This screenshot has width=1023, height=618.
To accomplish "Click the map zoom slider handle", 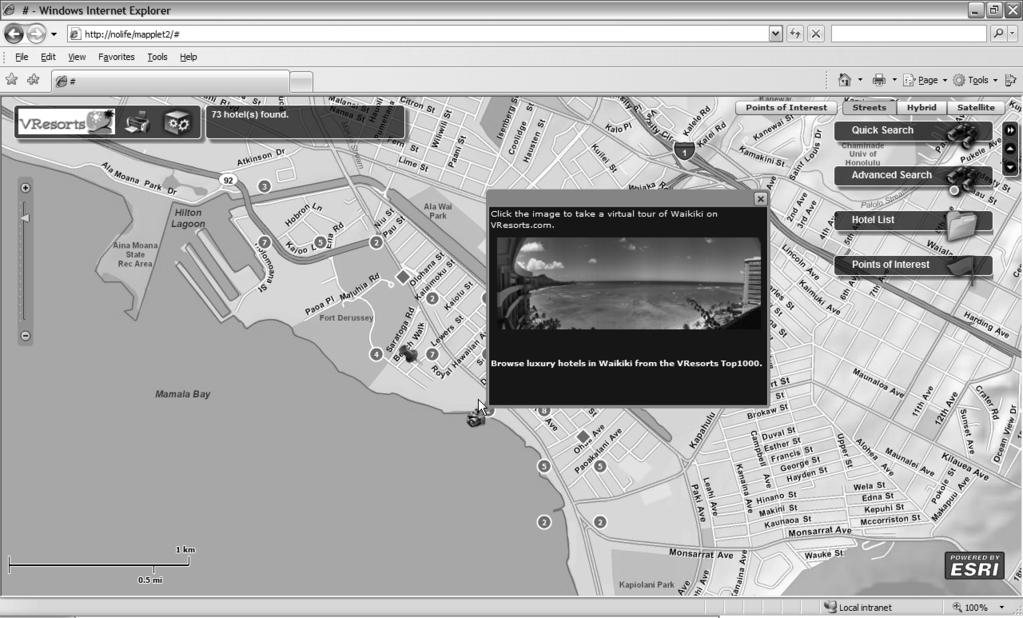I will tap(25, 218).
